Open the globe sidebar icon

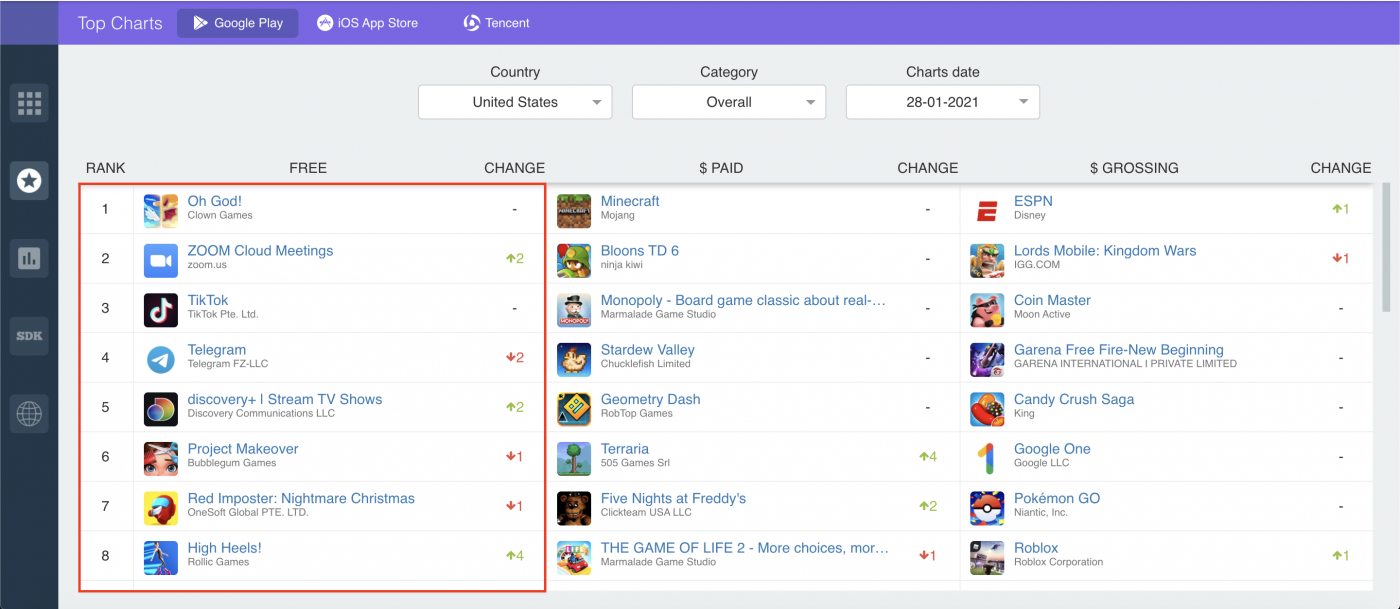point(29,413)
